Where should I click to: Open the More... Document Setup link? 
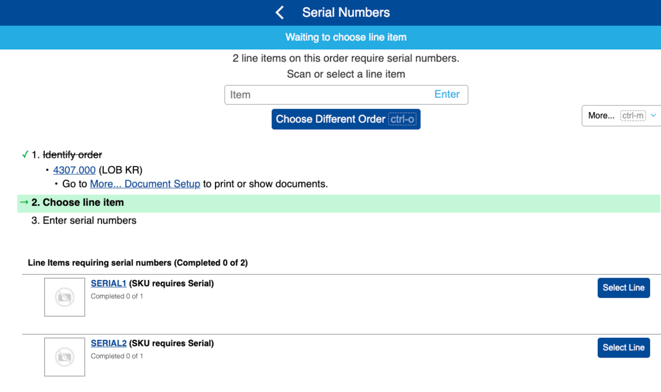(145, 184)
